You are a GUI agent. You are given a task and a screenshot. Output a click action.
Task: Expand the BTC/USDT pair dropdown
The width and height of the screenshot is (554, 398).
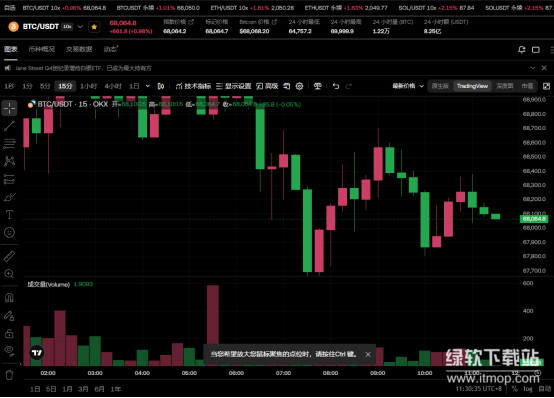point(80,27)
